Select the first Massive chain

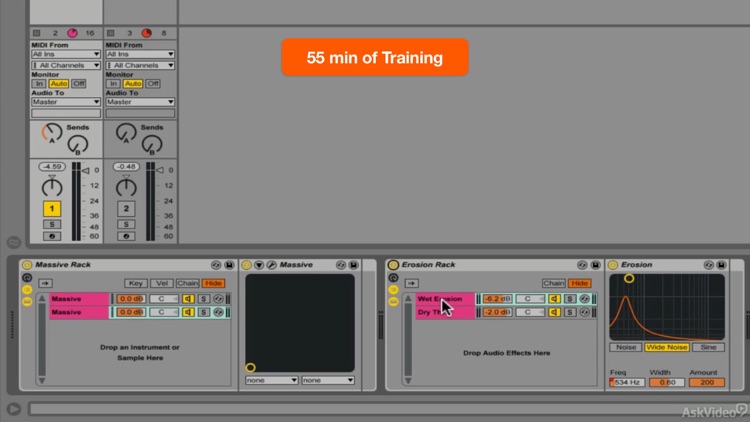click(79, 299)
